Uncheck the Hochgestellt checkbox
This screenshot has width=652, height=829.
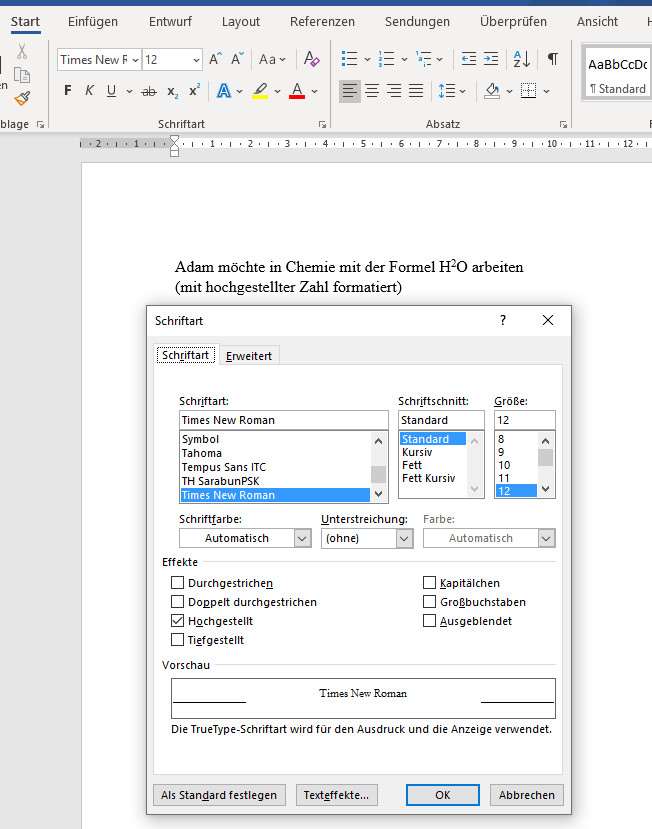click(x=178, y=621)
